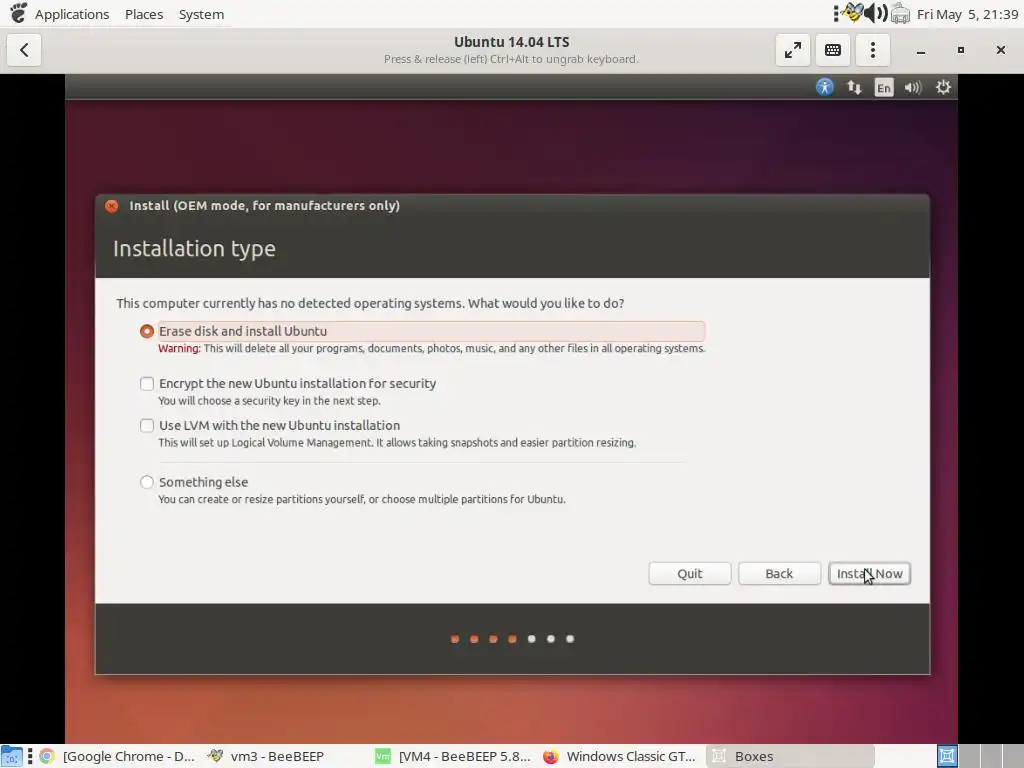This screenshot has width=1024, height=768.
Task: Open the network indicator in Ubuntu panel
Action: [854, 87]
